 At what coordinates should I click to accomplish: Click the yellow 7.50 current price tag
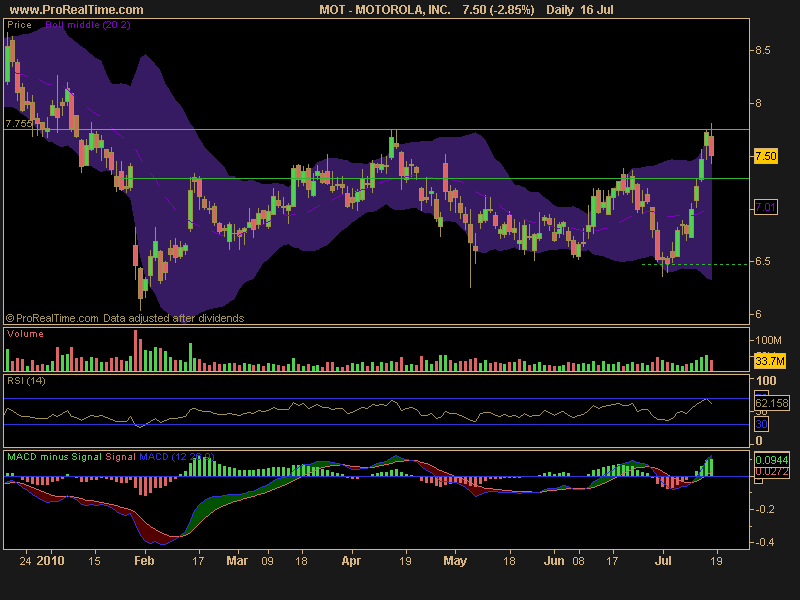tap(766, 156)
